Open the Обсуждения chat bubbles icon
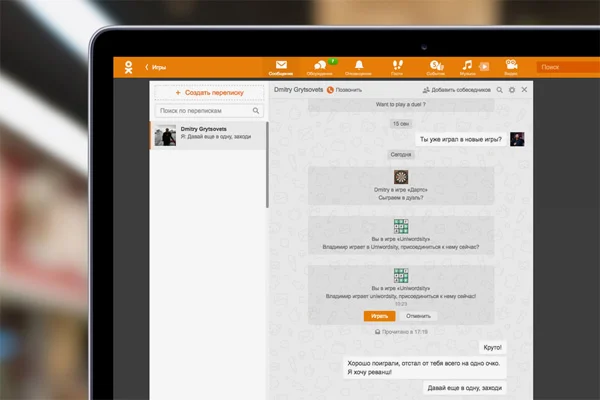 pyautogui.click(x=320, y=67)
